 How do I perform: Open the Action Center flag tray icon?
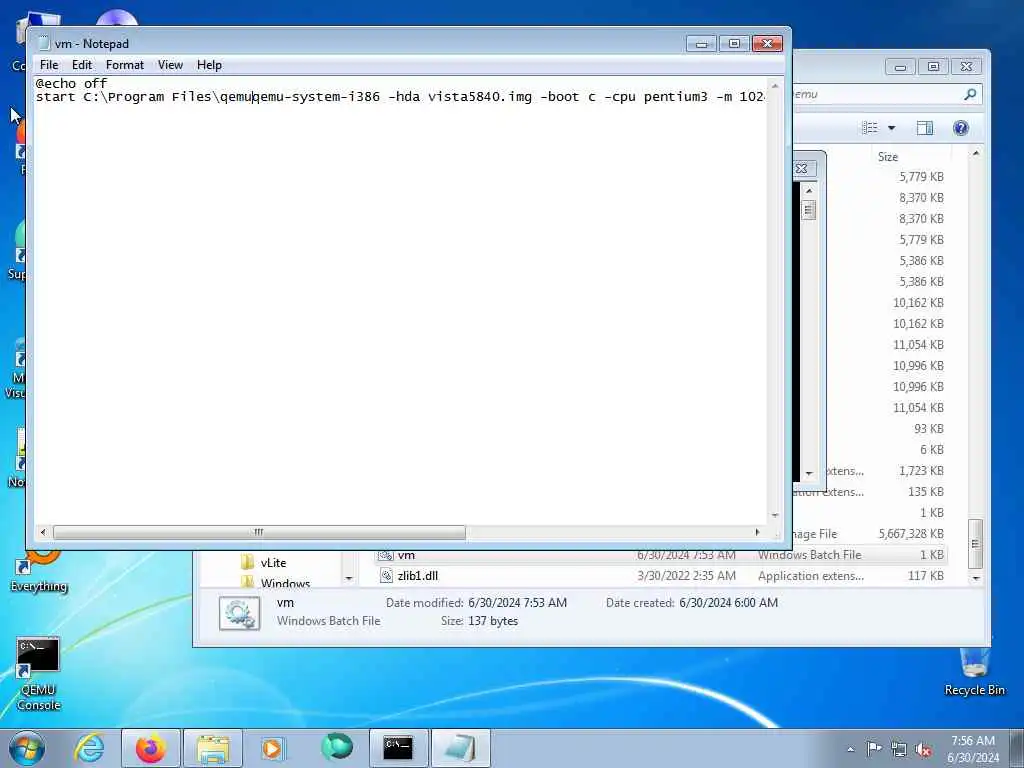click(873, 748)
